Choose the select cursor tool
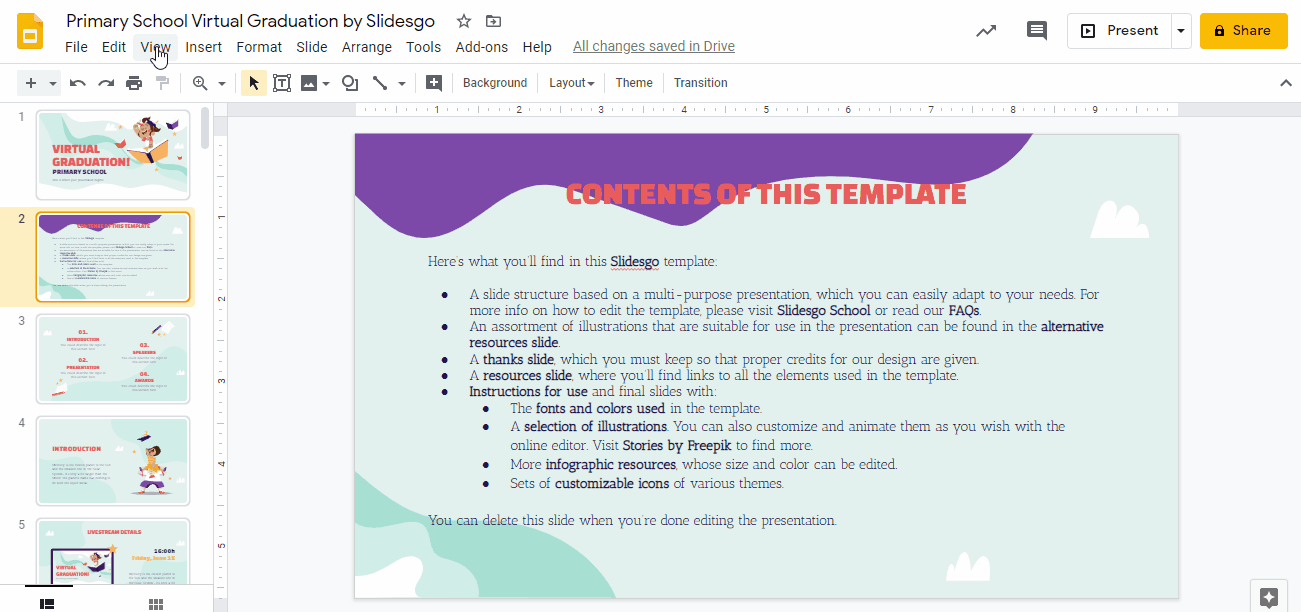 click(x=254, y=83)
